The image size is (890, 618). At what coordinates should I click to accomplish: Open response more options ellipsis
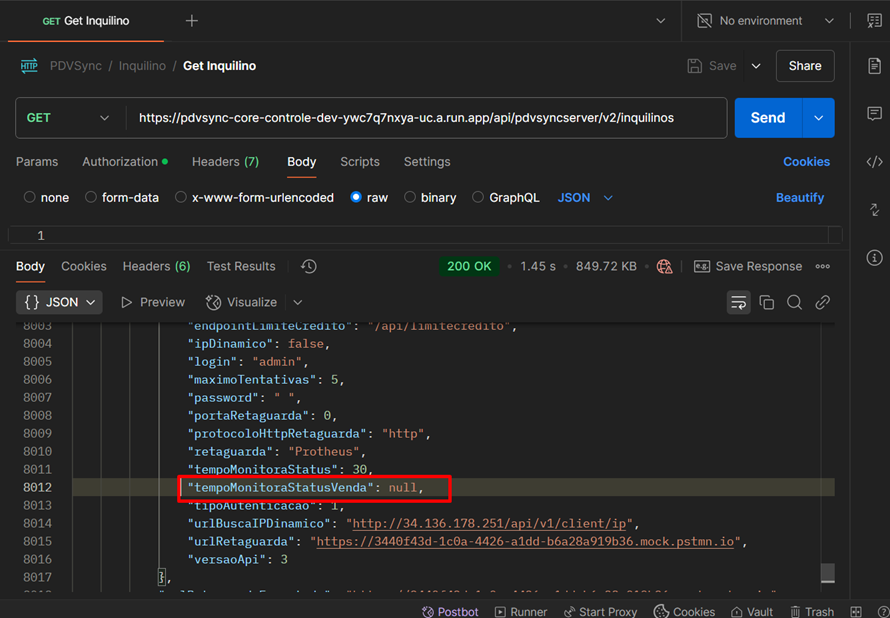[x=822, y=266]
